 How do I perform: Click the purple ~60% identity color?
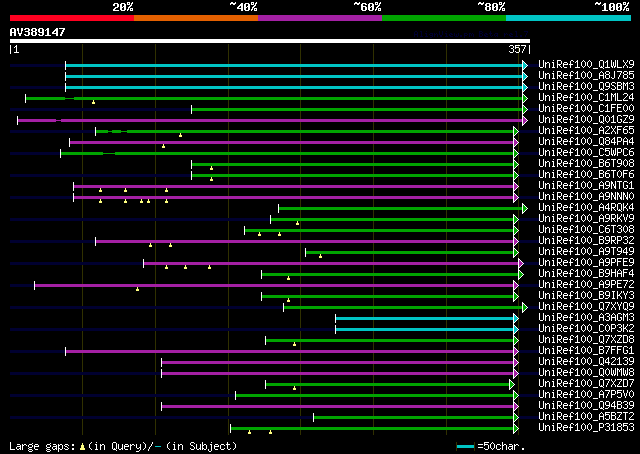point(320,18)
